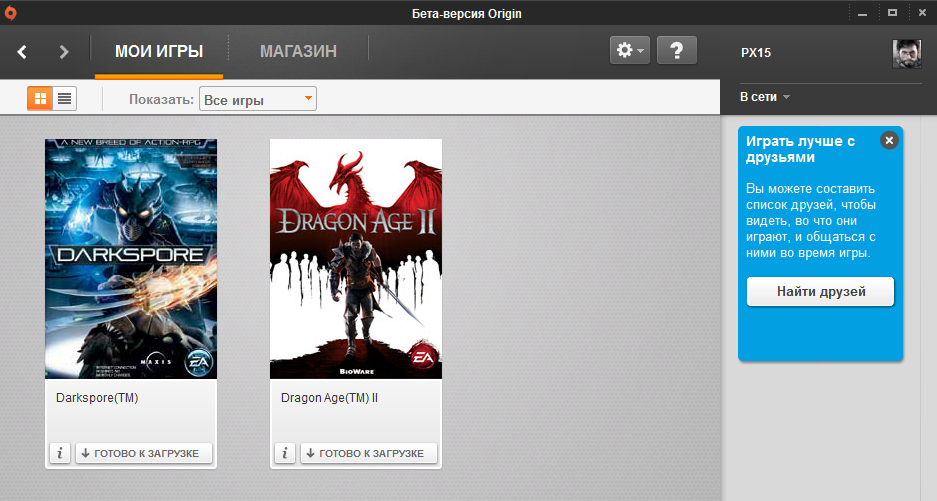Maximize the Origin window

892,13
